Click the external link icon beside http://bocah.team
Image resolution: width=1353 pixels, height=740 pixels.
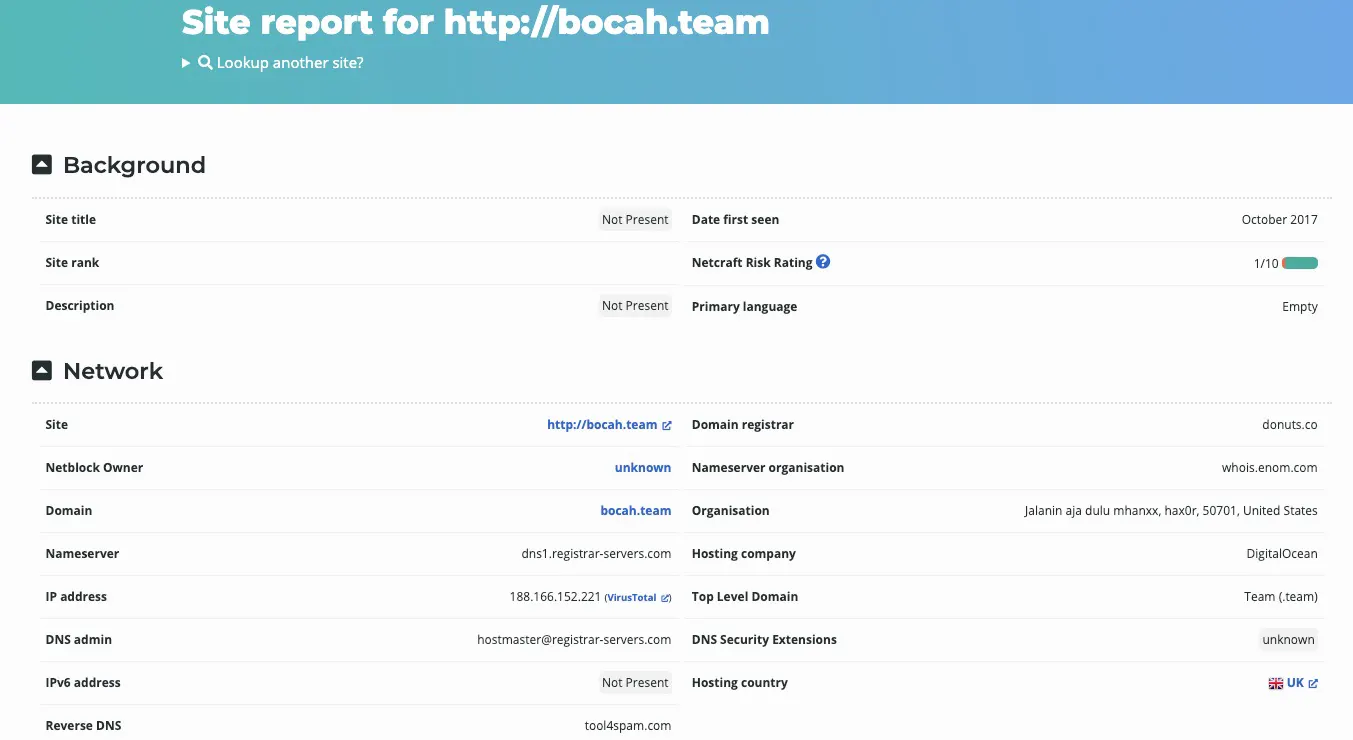click(x=667, y=424)
